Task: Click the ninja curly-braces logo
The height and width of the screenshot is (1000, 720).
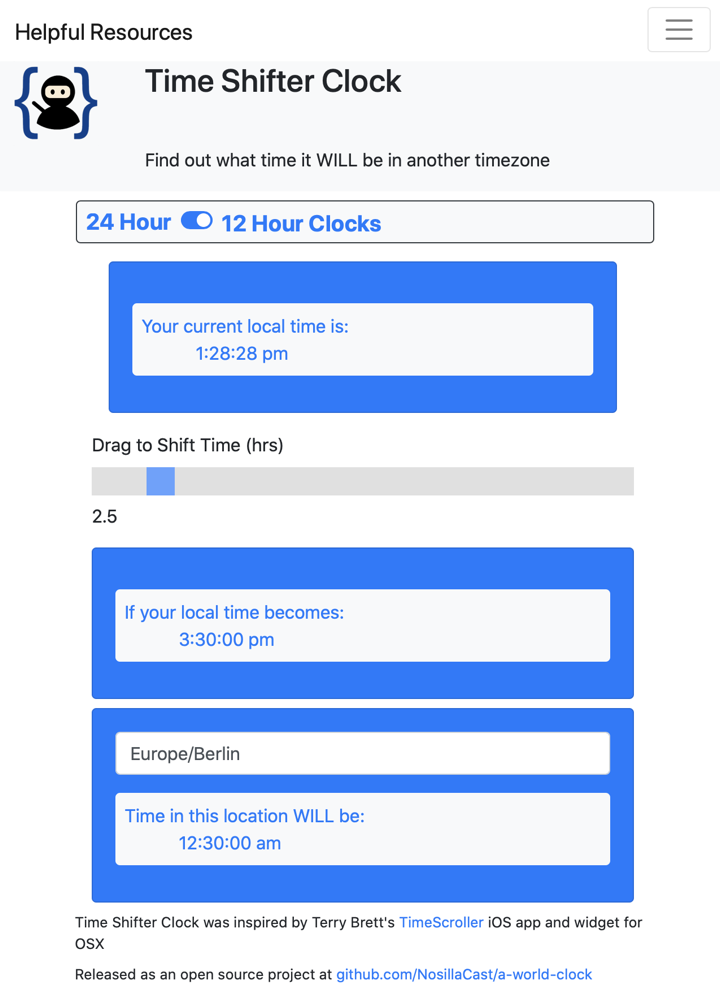Action: [56, 103]
